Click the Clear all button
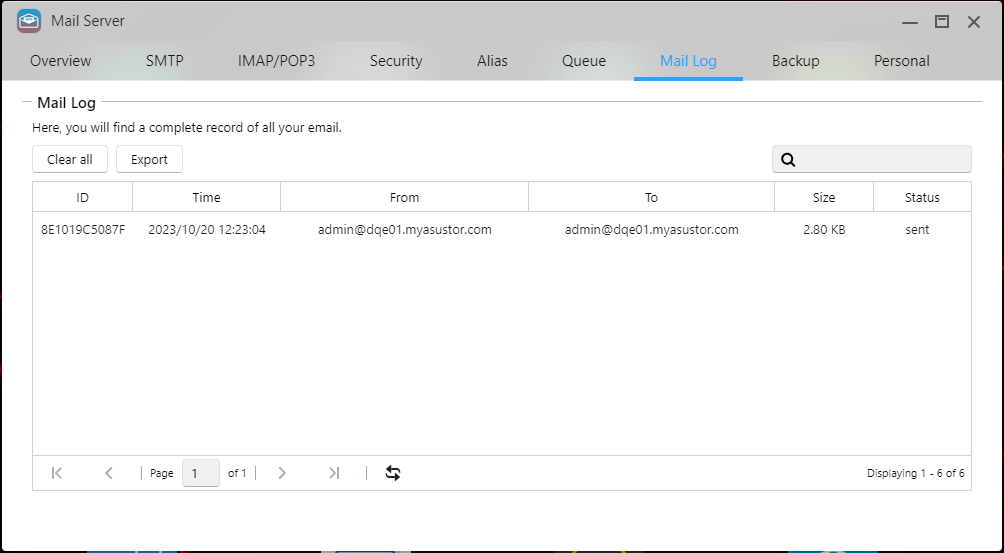 [70, 159]
